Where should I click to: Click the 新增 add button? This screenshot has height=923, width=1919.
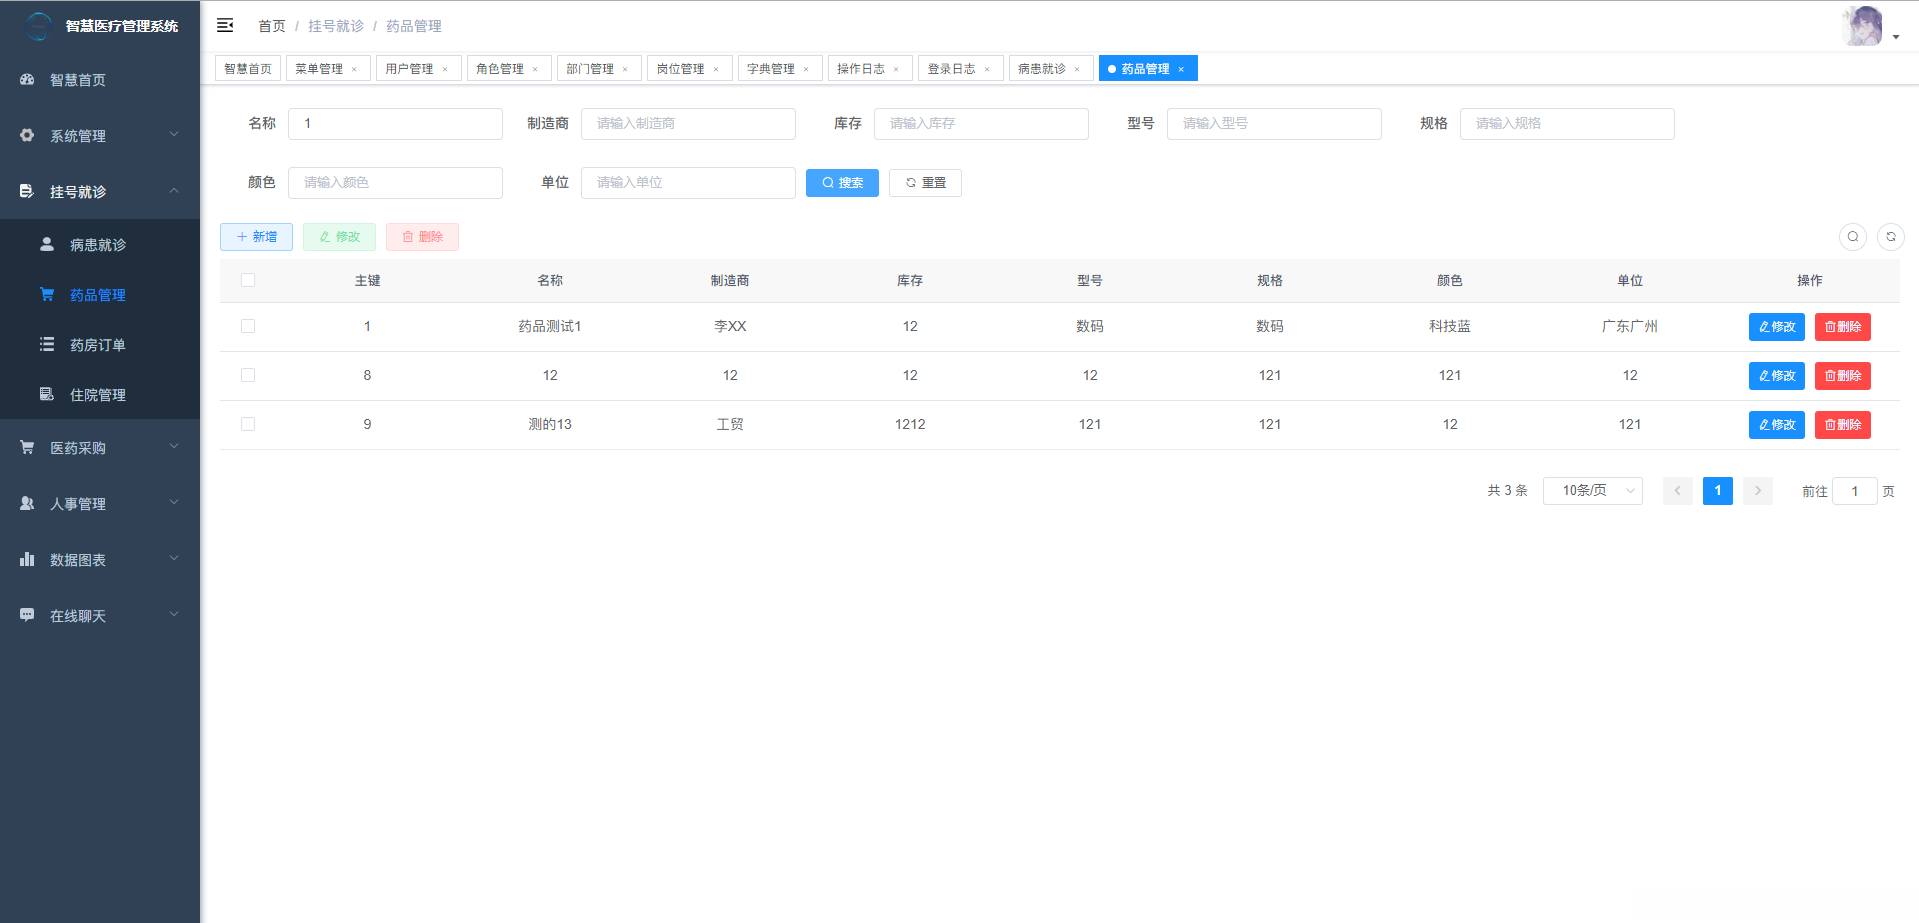[x=256, y=237]
